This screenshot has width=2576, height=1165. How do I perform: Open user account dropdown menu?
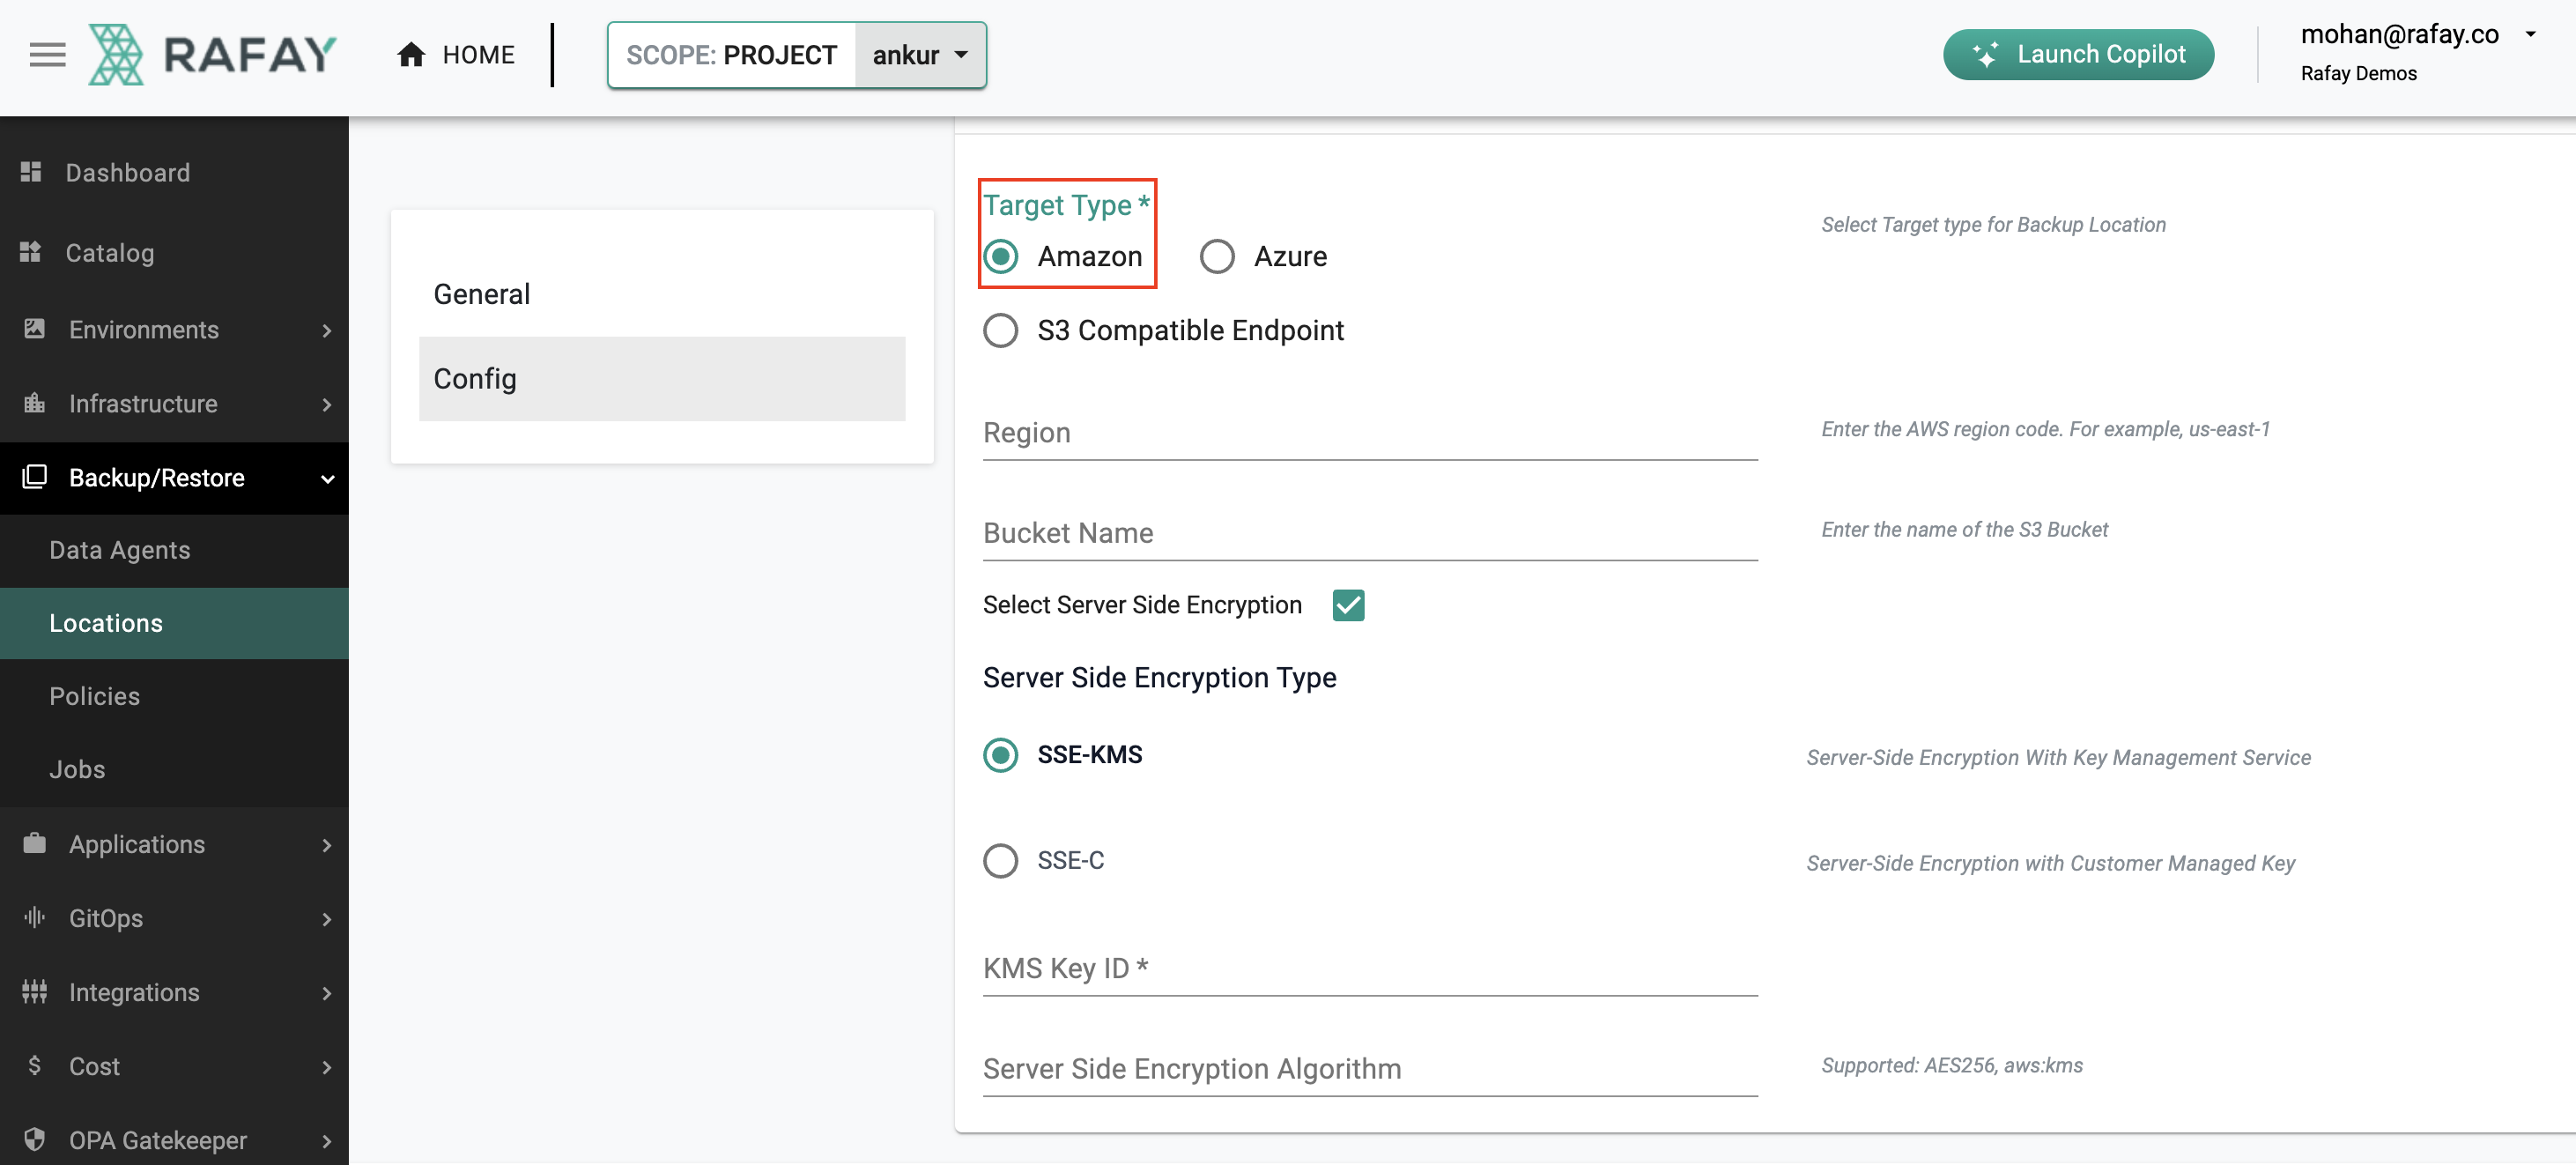pos(2535,30)
